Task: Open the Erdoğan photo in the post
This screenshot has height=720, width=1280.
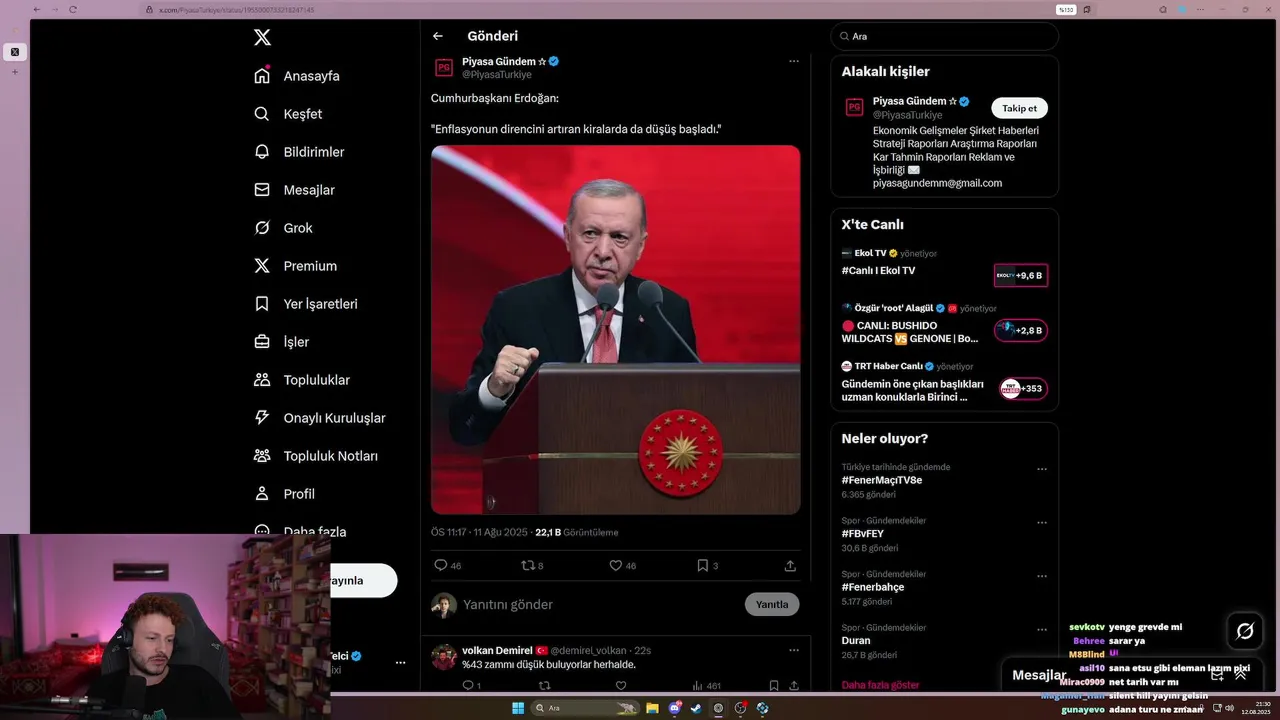Action: 615,330
